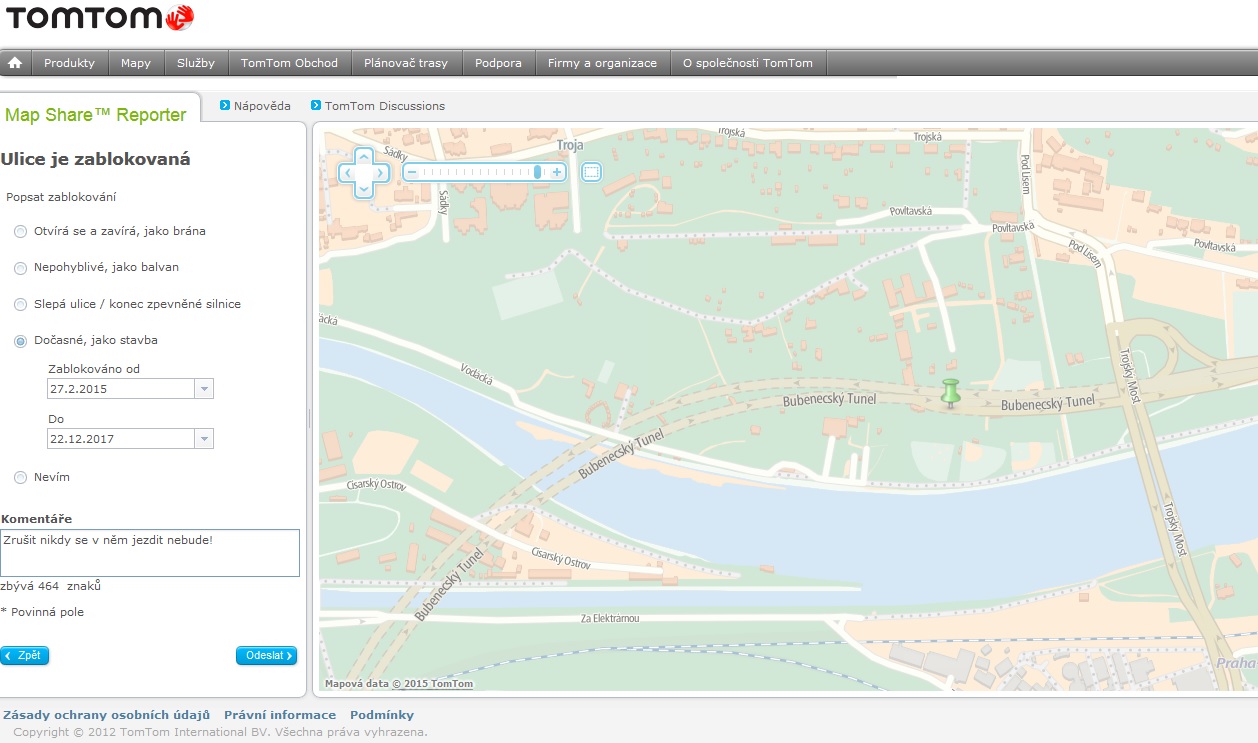The width and height of the screenshot is (1258, 743).
Task: Click the home icon in navigation bar
Action: 15,63
